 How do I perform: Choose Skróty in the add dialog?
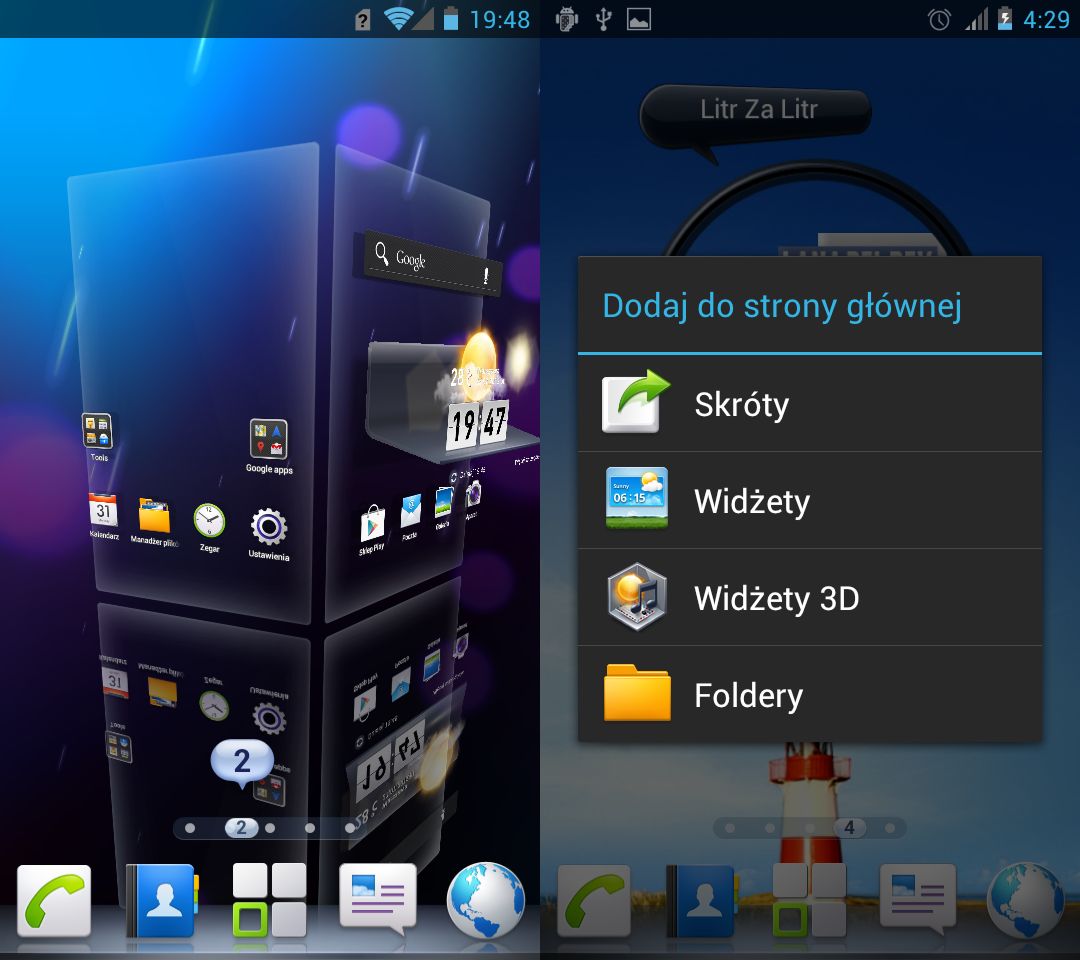click(810, 404)
